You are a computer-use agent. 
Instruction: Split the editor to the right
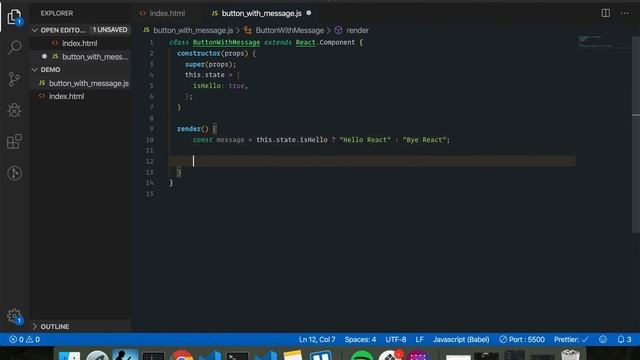click(x=605, y=13)
